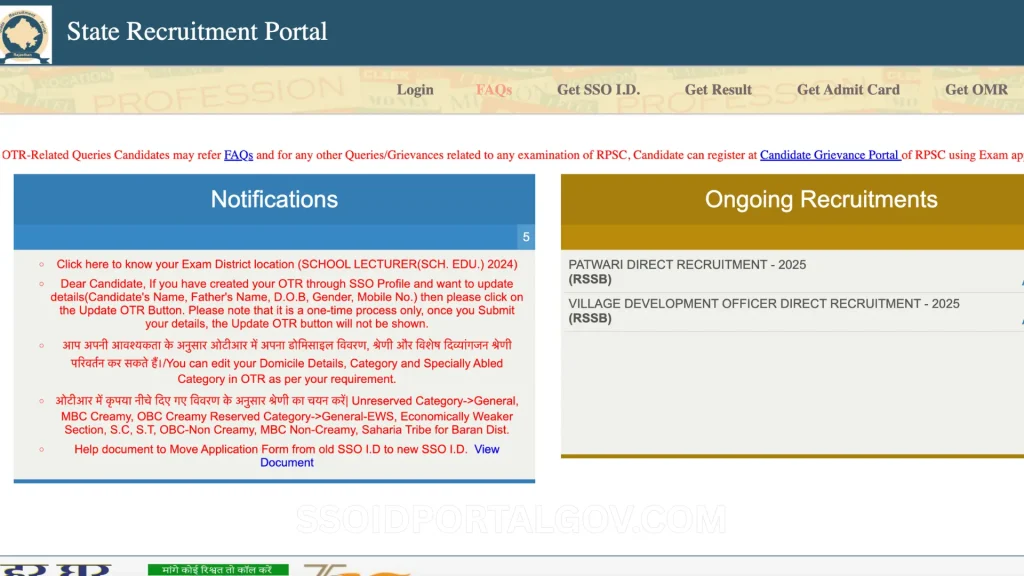
Task: Open Get OMR from the menu
Action: pyautogui.click(x=976, y=90)
